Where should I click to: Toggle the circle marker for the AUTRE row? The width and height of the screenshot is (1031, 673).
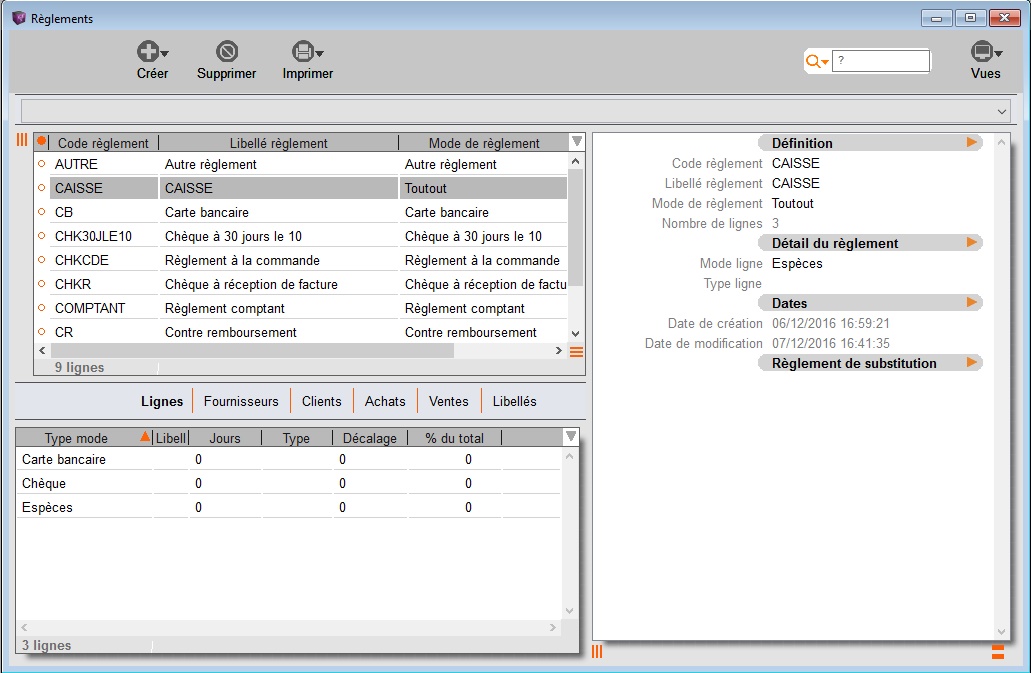42,164
